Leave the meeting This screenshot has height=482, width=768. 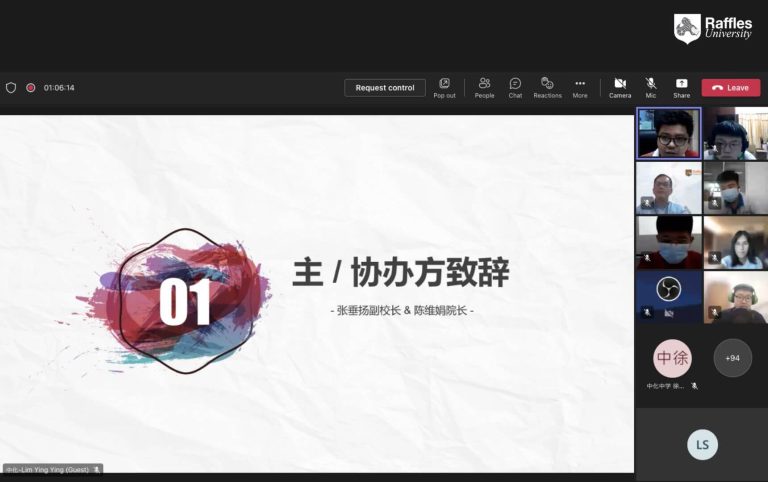coord(730,88)
